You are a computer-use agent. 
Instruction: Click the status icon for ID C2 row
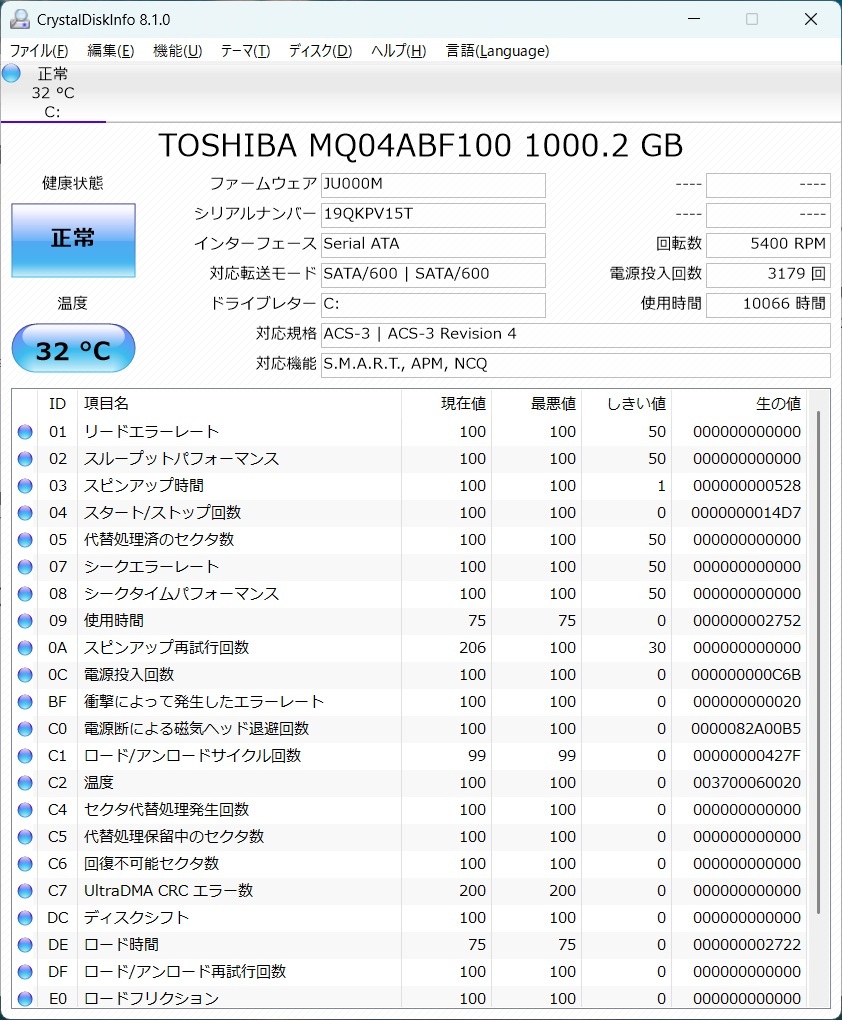point(25,783)
